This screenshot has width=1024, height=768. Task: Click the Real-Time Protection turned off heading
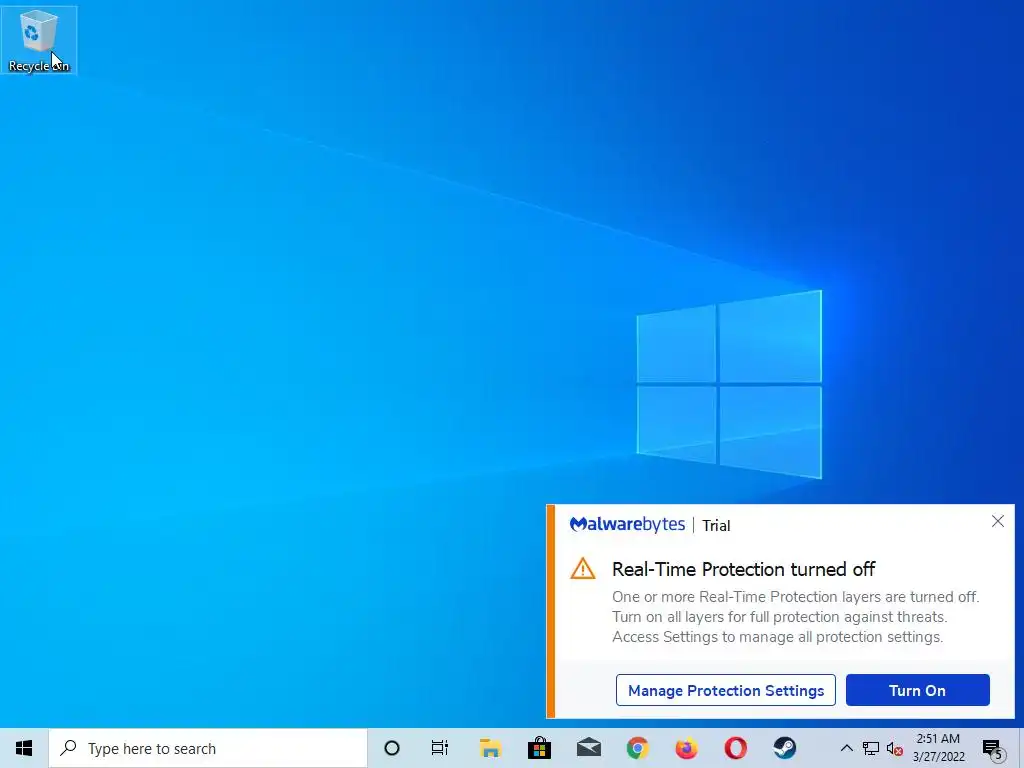click(x=743, y=569)
